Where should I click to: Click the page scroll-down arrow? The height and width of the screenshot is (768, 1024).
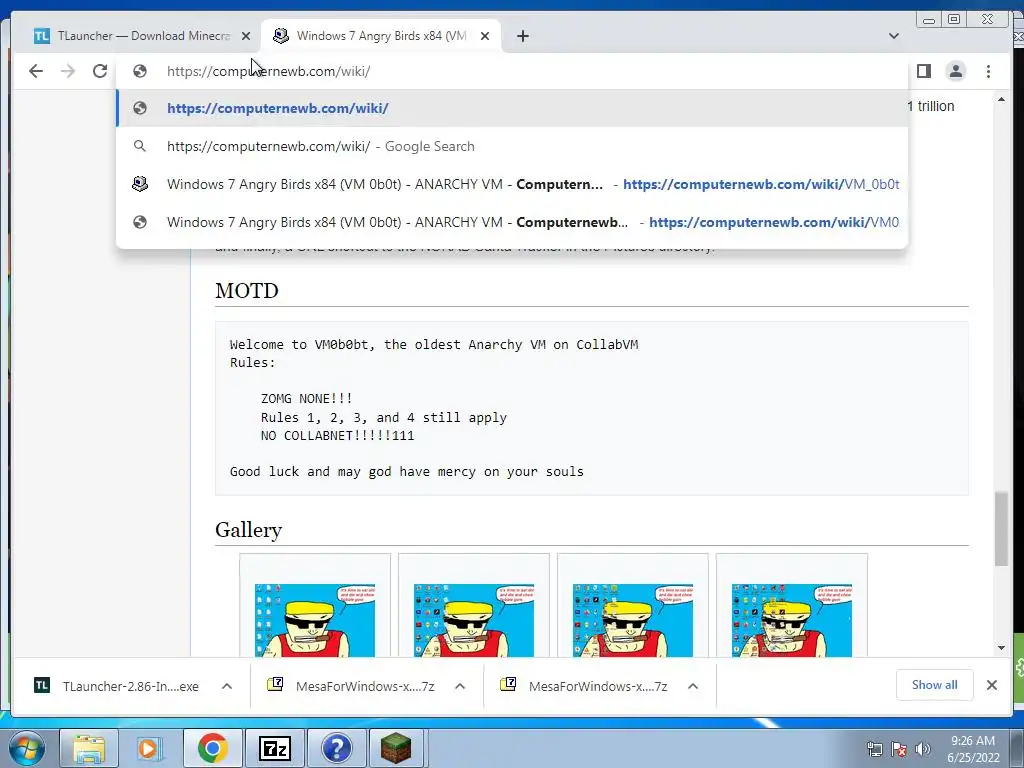1001,648
